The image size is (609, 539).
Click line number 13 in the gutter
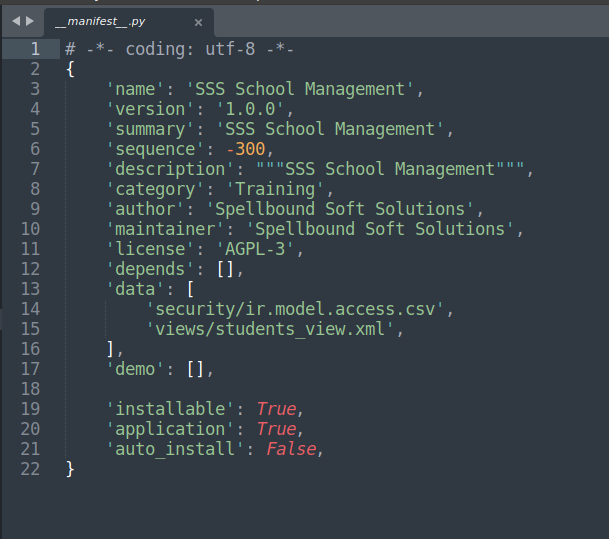pyautogui.click(x=31, y=289)
